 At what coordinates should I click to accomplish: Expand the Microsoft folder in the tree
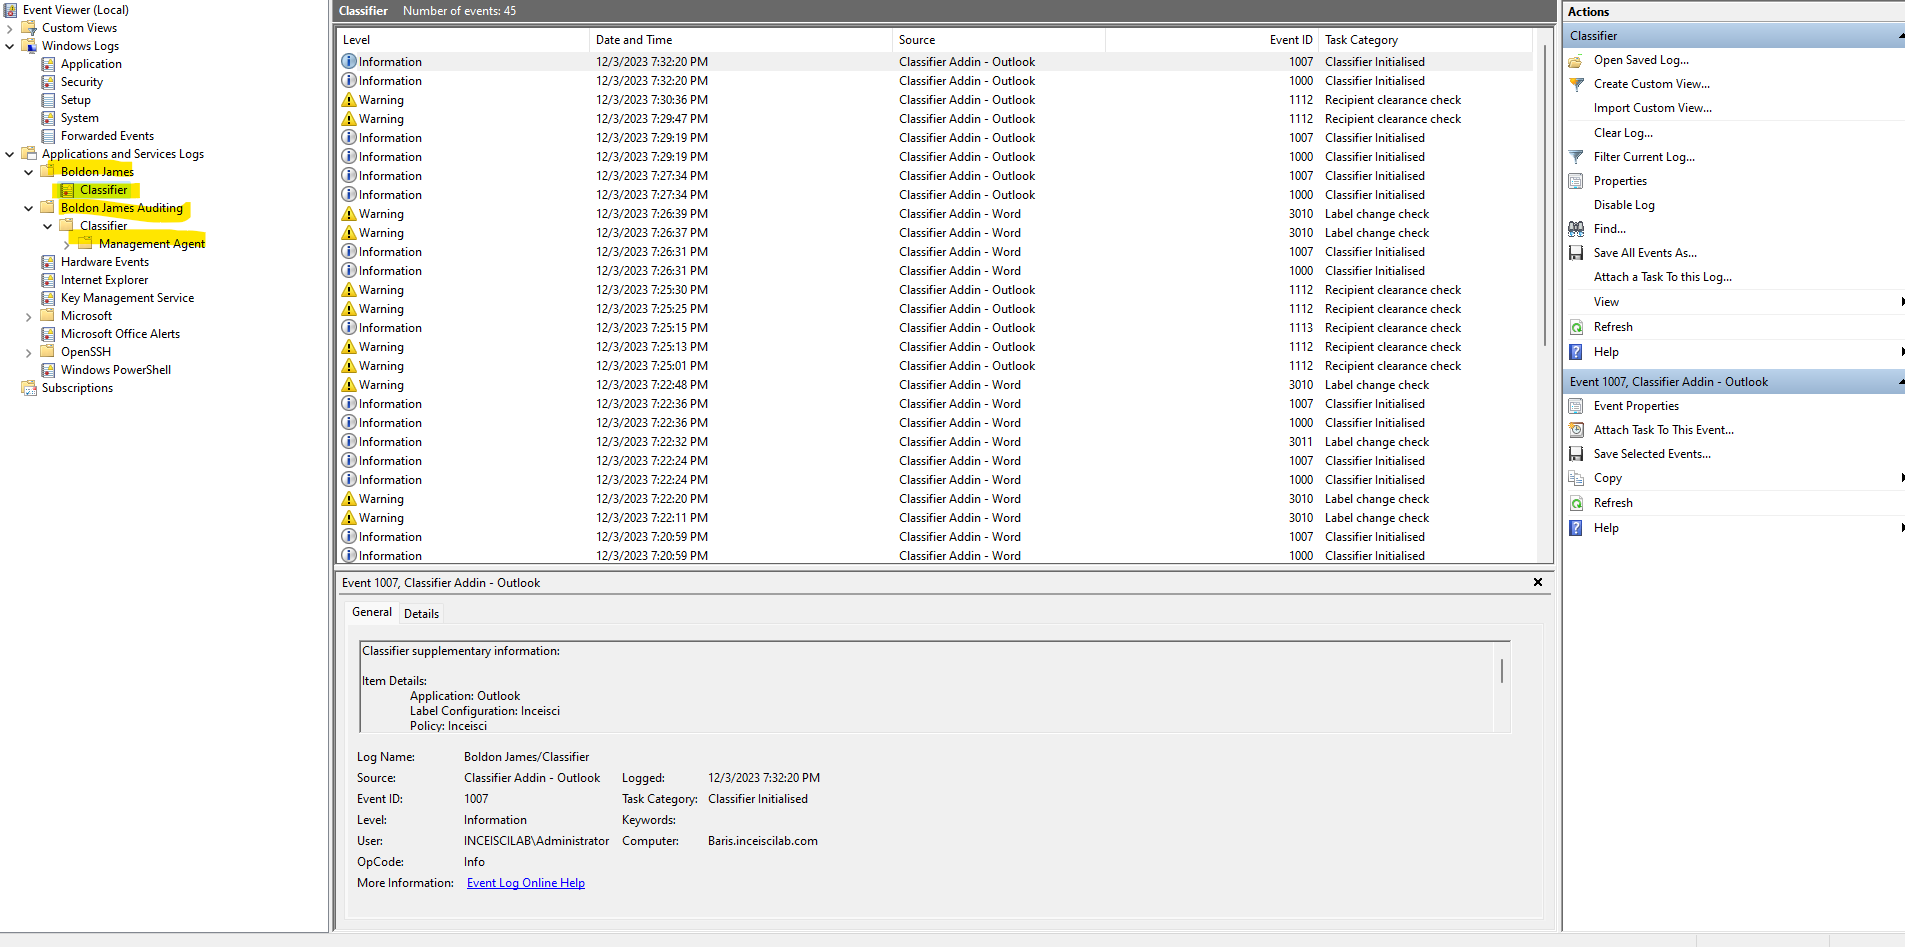click(x=28, y=317)
